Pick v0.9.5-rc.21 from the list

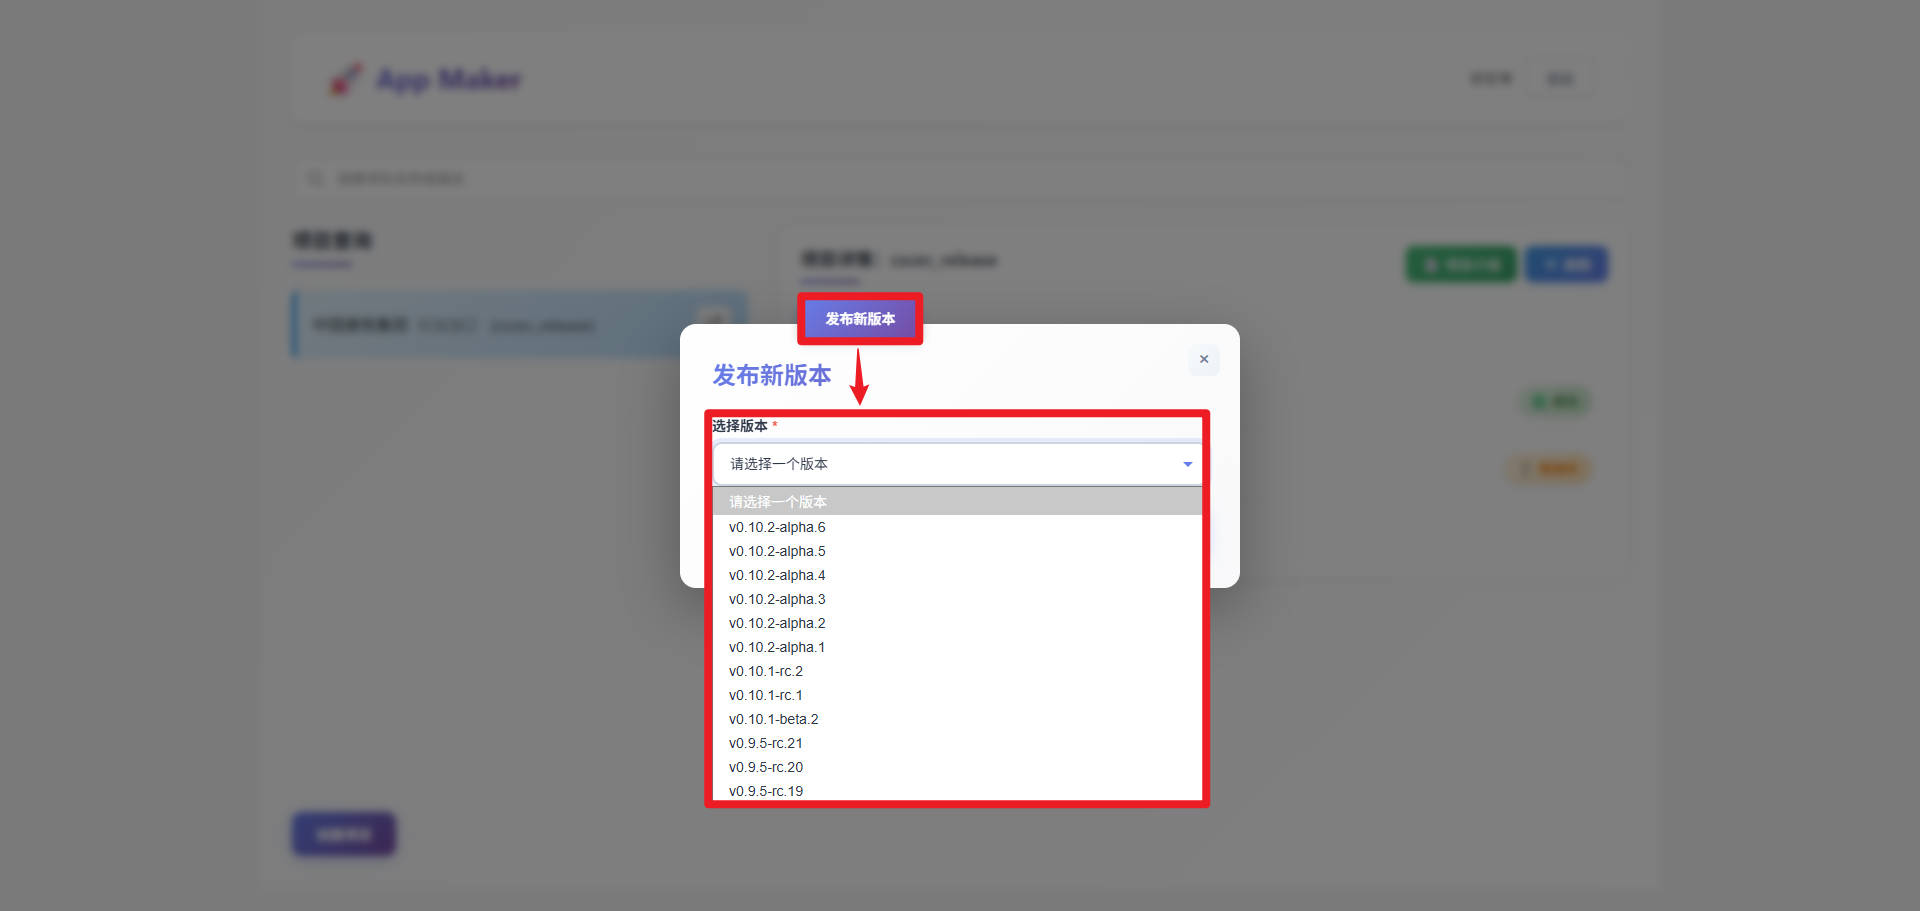tap(766, 743)
